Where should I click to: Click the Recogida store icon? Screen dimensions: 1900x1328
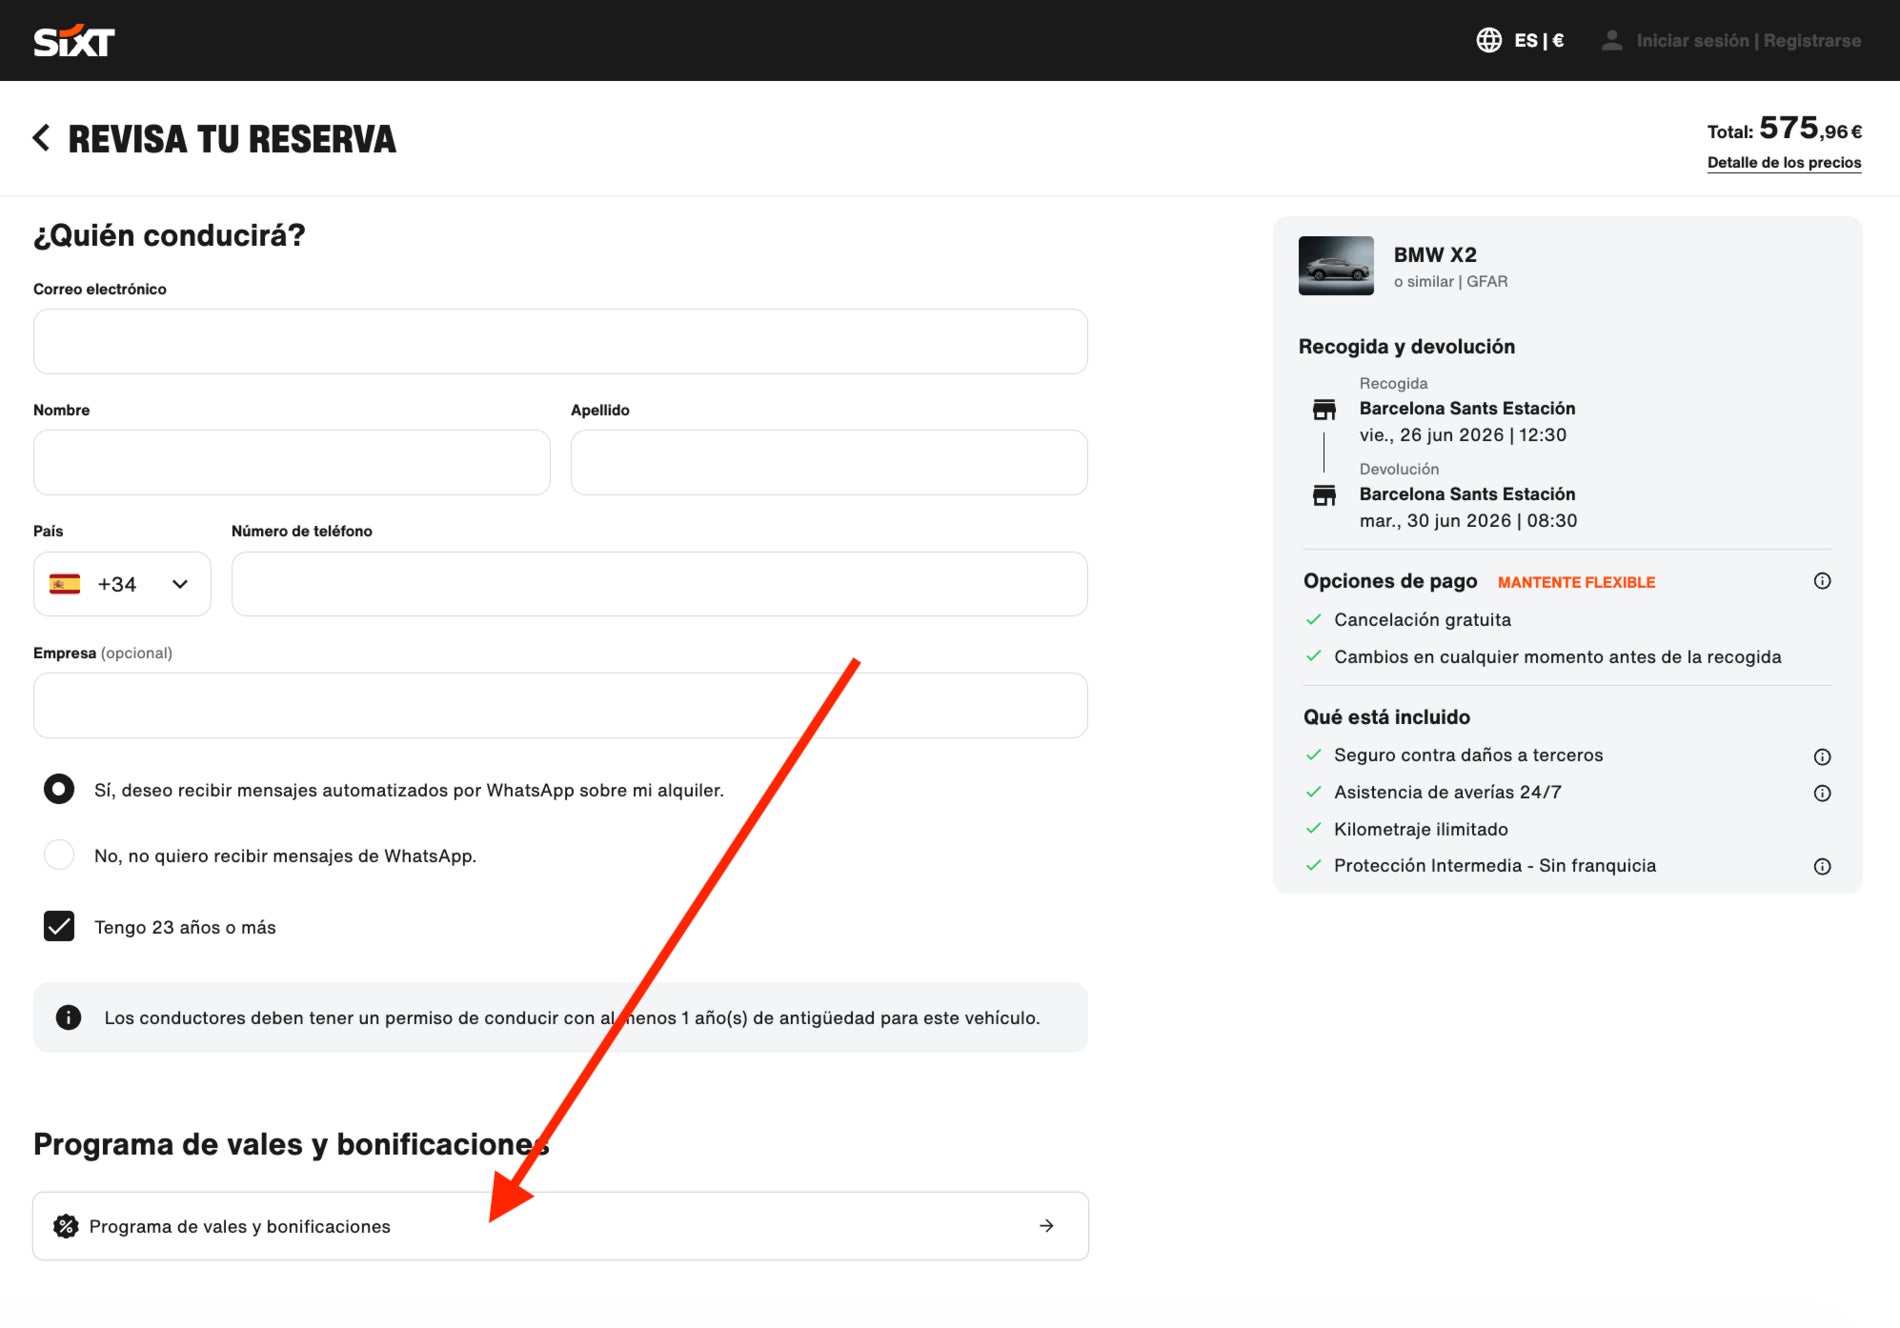click(1324, 409)
